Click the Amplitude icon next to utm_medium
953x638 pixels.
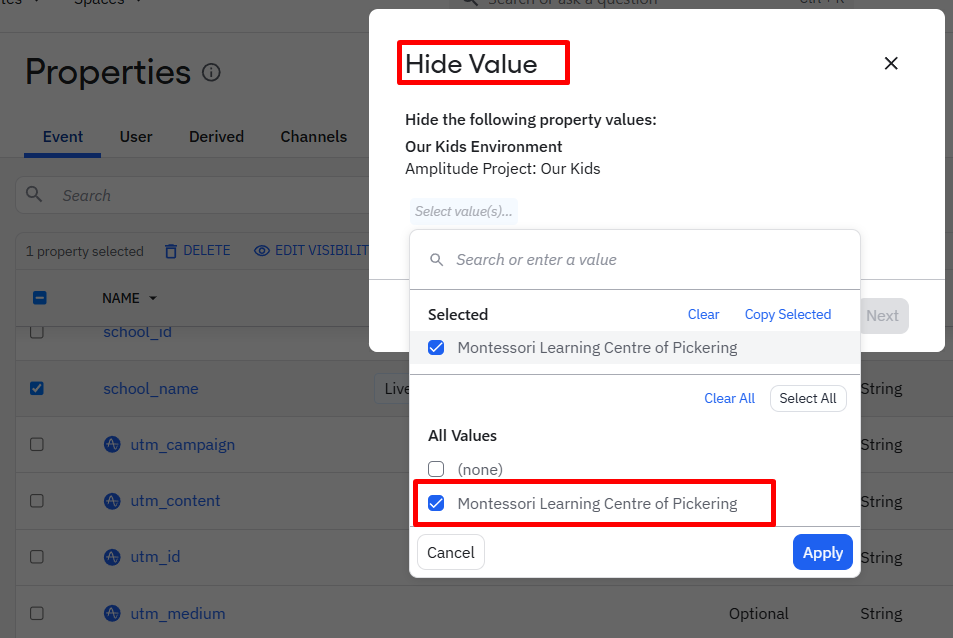(x=113, y=613)
